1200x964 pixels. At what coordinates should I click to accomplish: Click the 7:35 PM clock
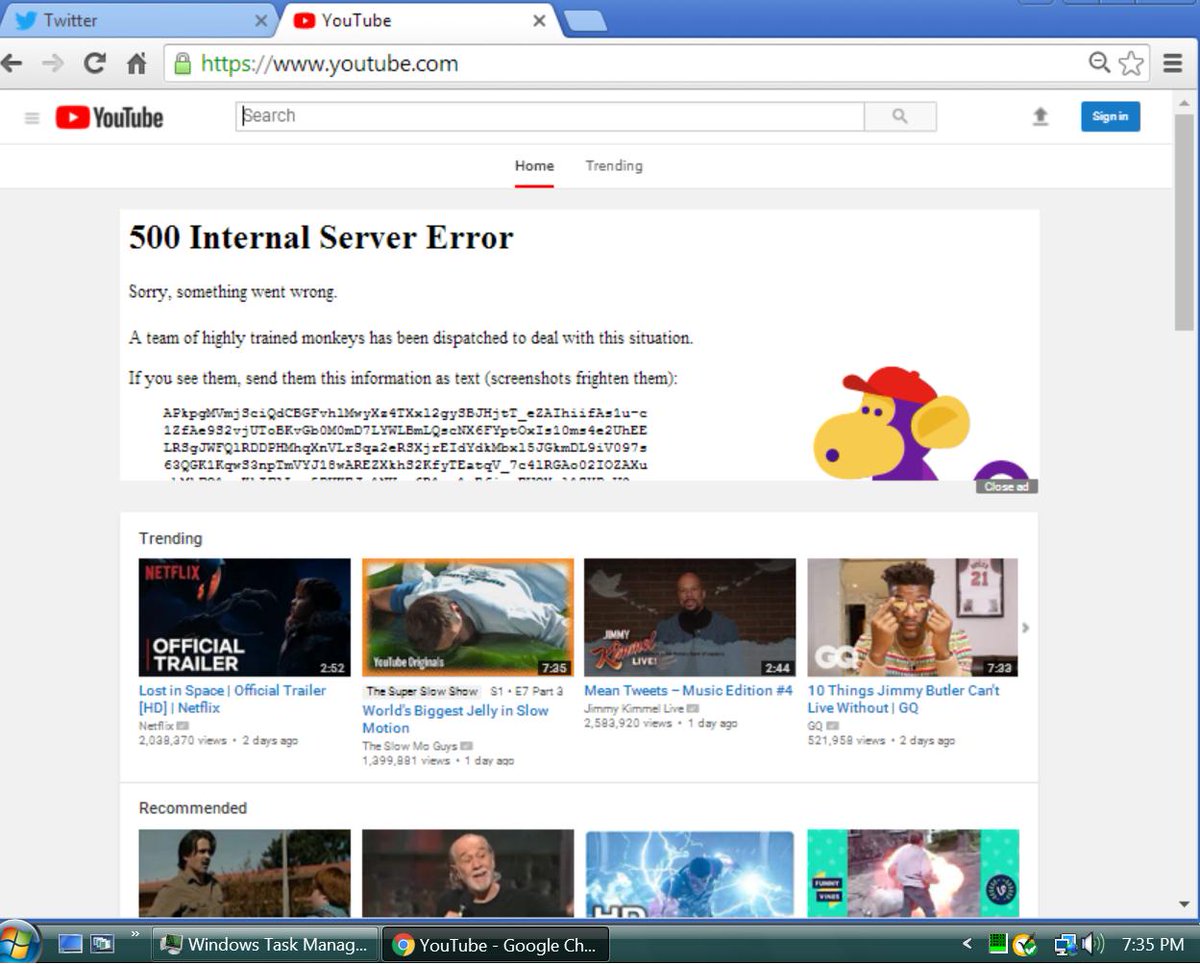click(x=1153, y=944)
